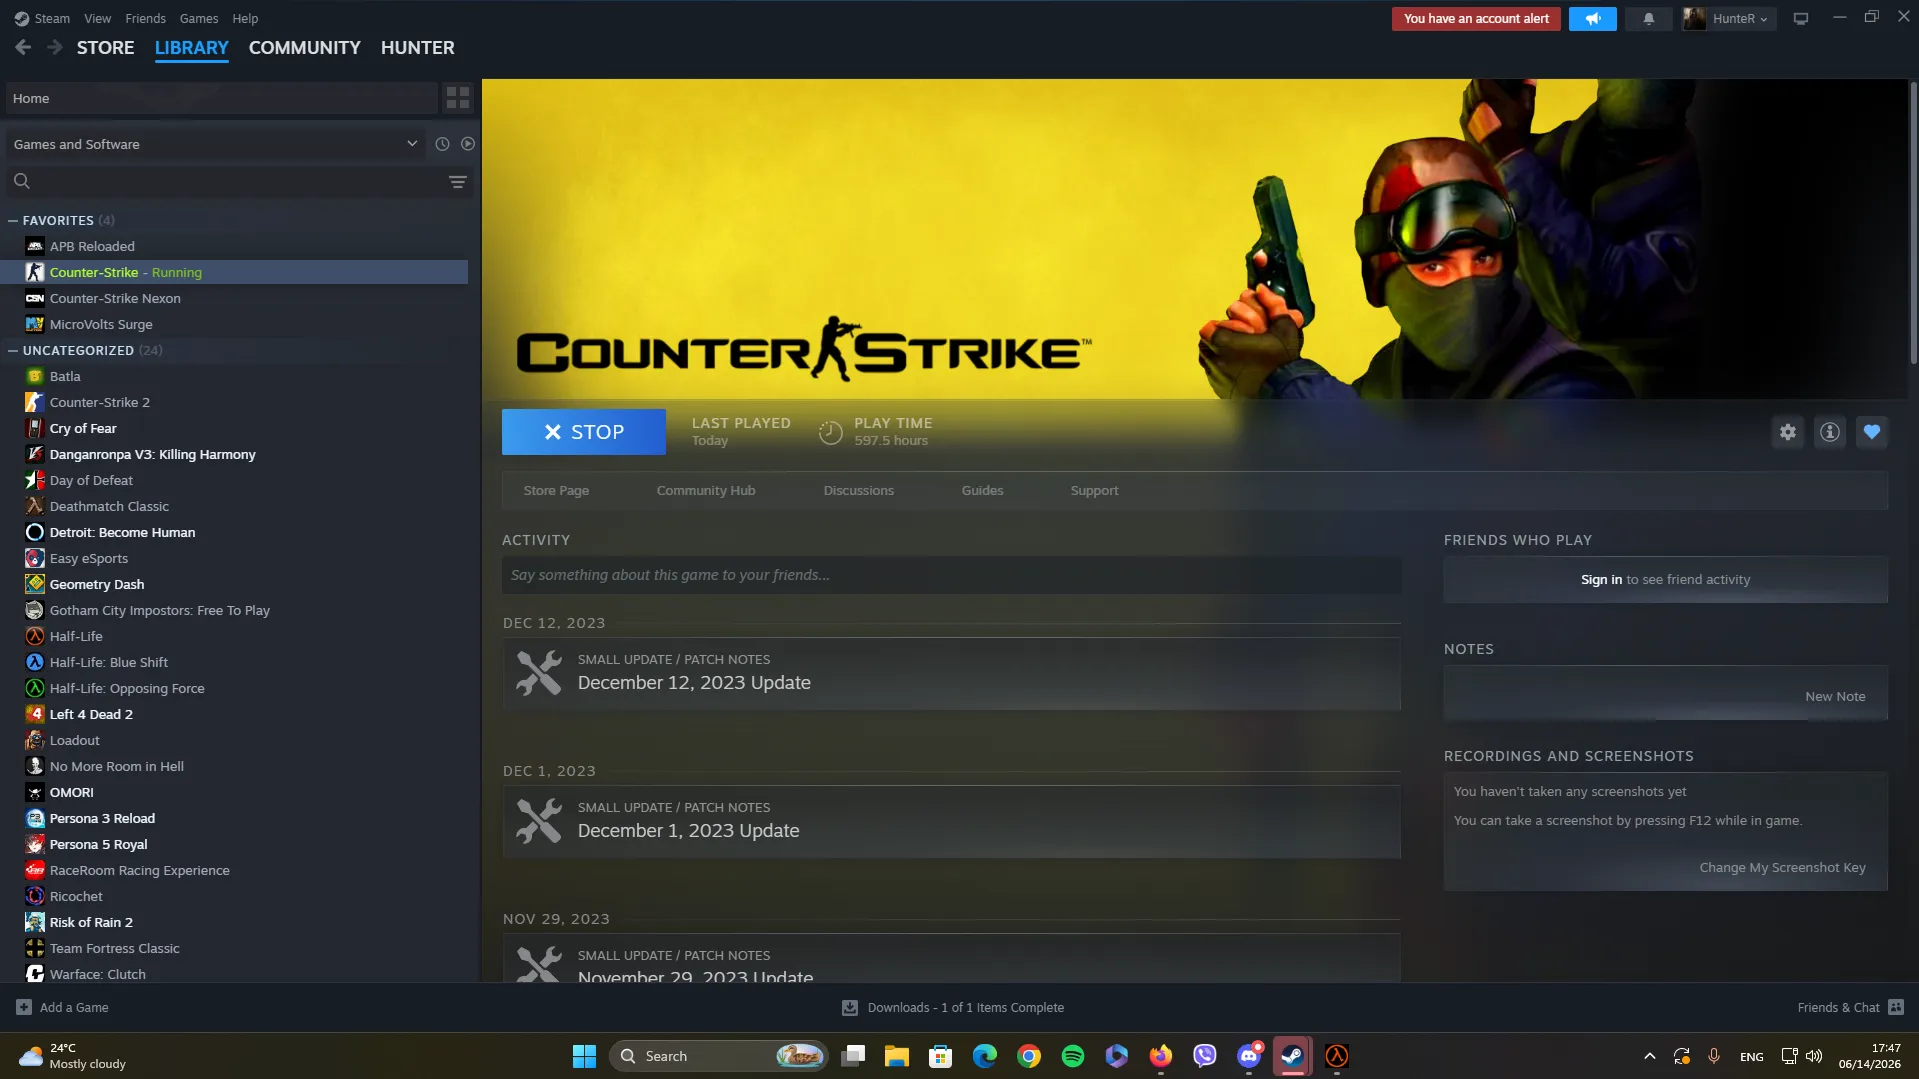Open the HunteR account dropdown

(x=1728, y=18)
